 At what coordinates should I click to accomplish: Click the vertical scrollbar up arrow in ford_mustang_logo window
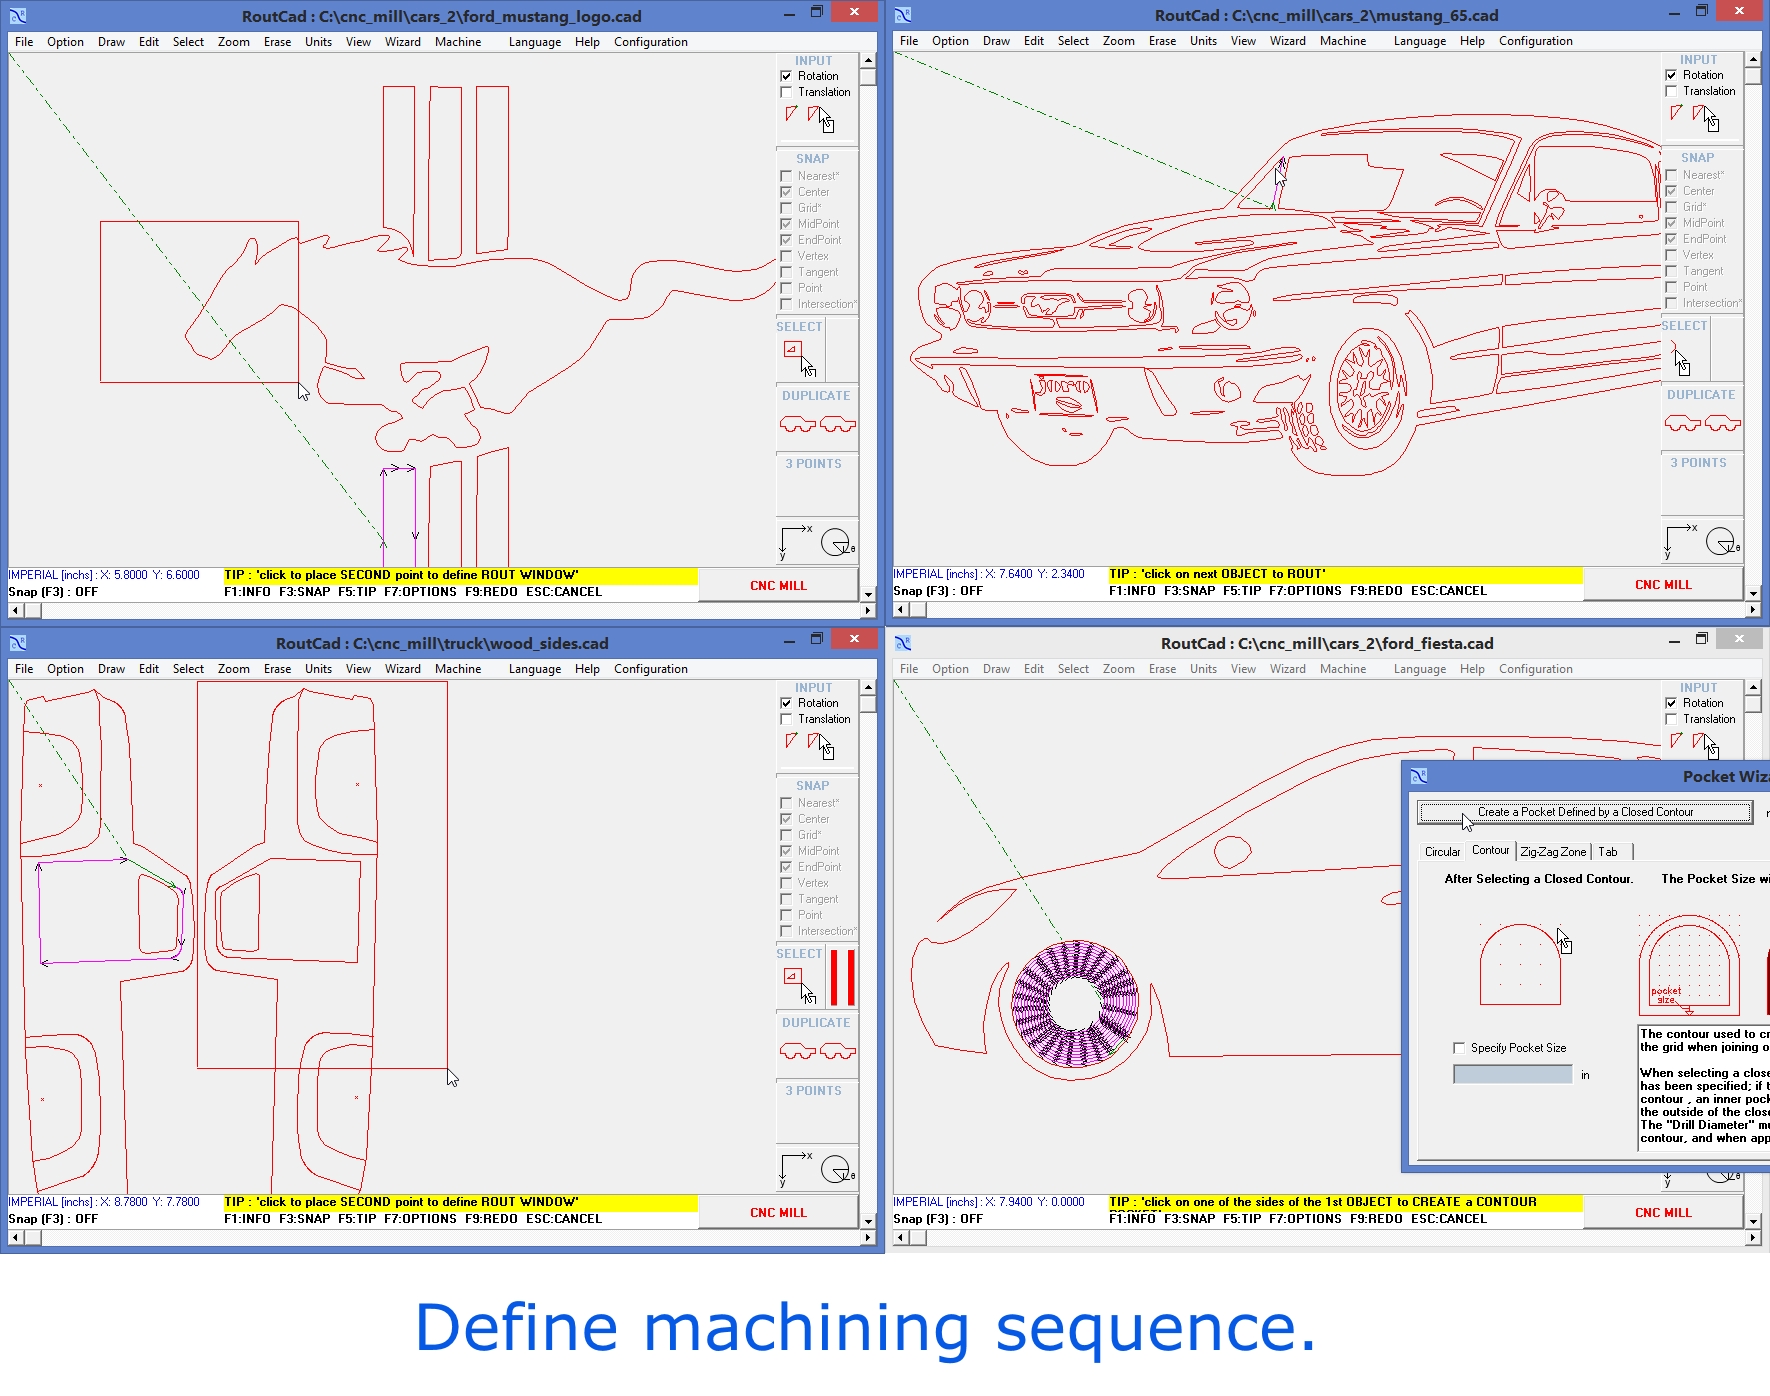(x=868, y=61)
